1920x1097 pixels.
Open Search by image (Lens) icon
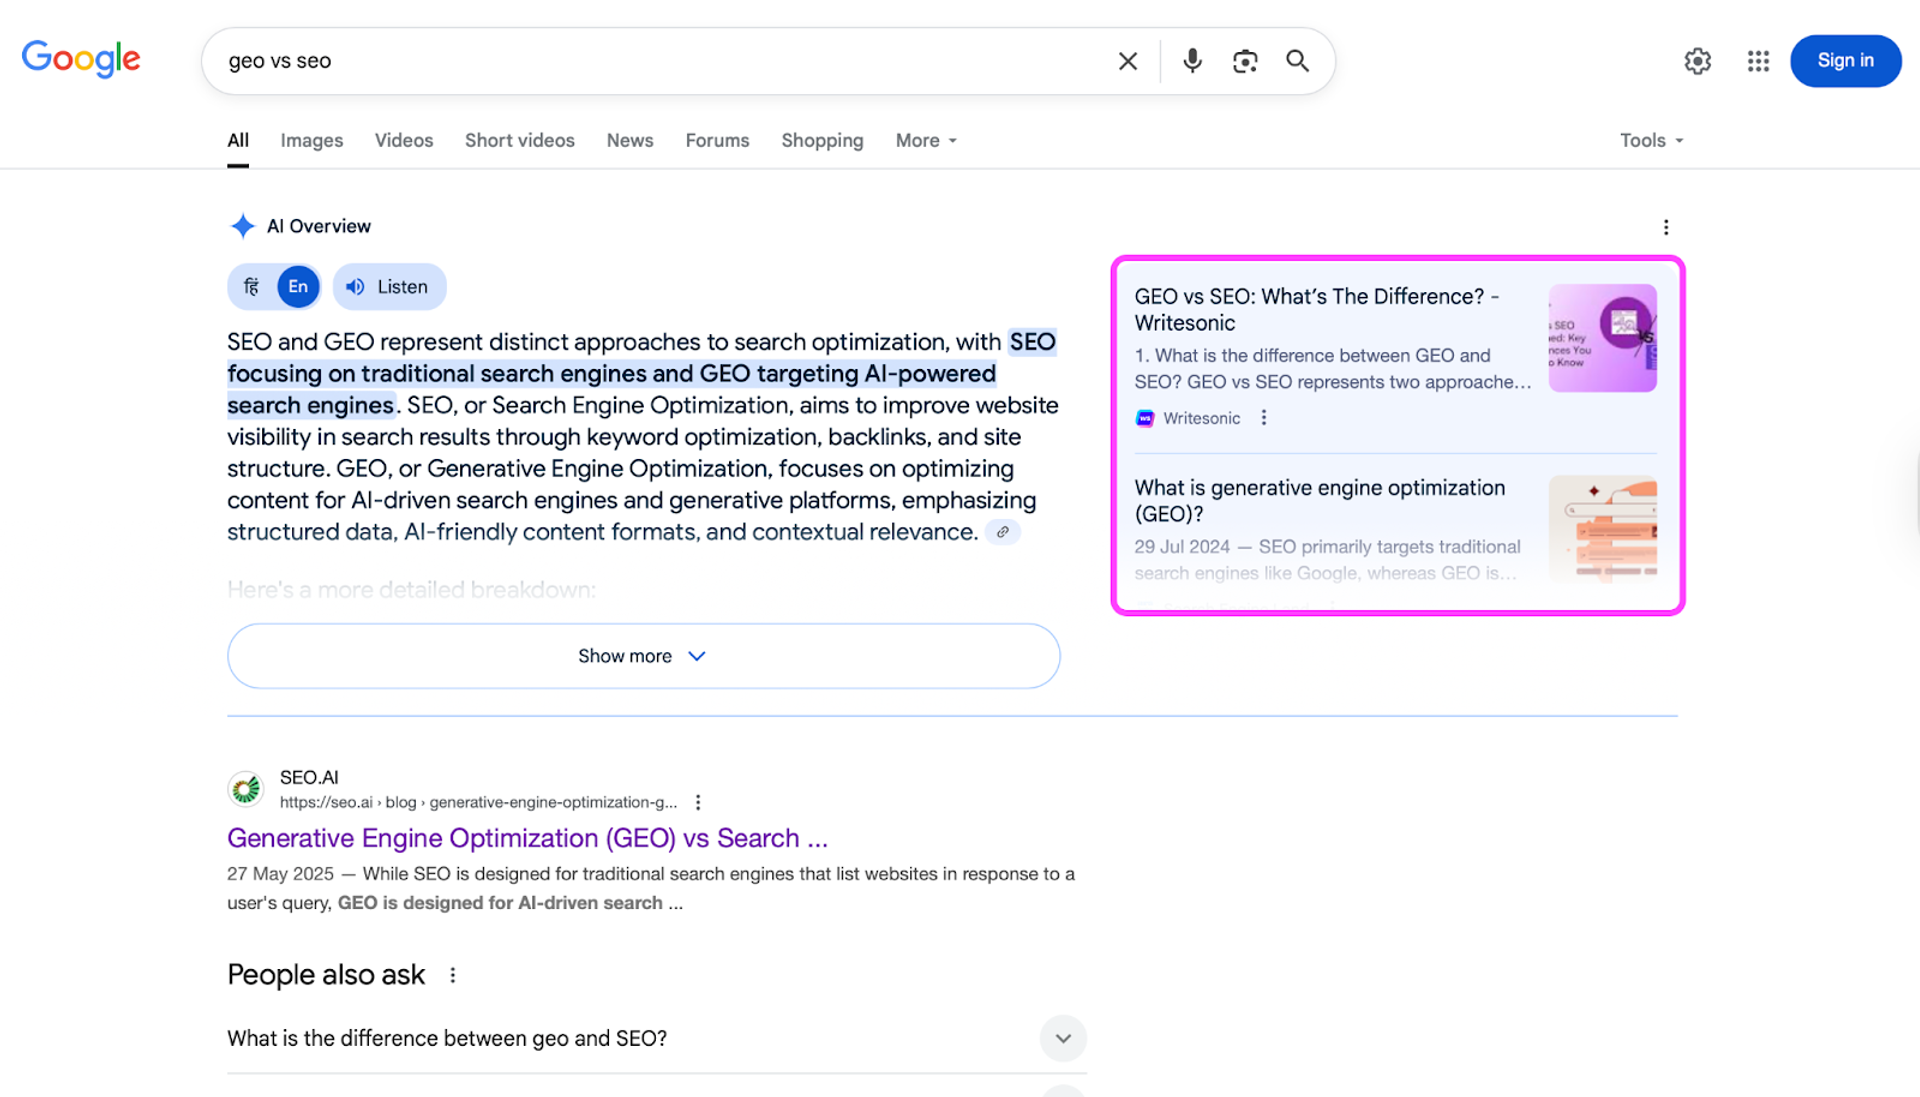1245,61
